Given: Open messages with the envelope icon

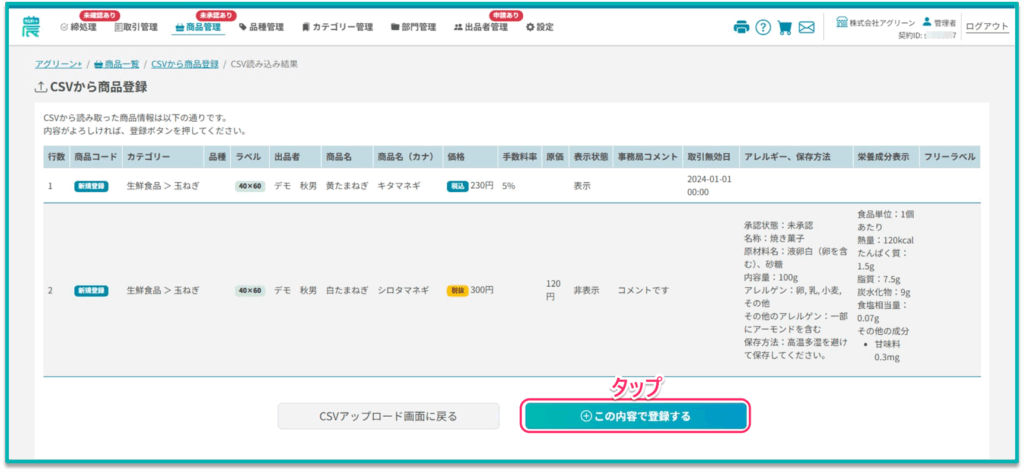Looking at the screenshot, I should pos(807,27).
